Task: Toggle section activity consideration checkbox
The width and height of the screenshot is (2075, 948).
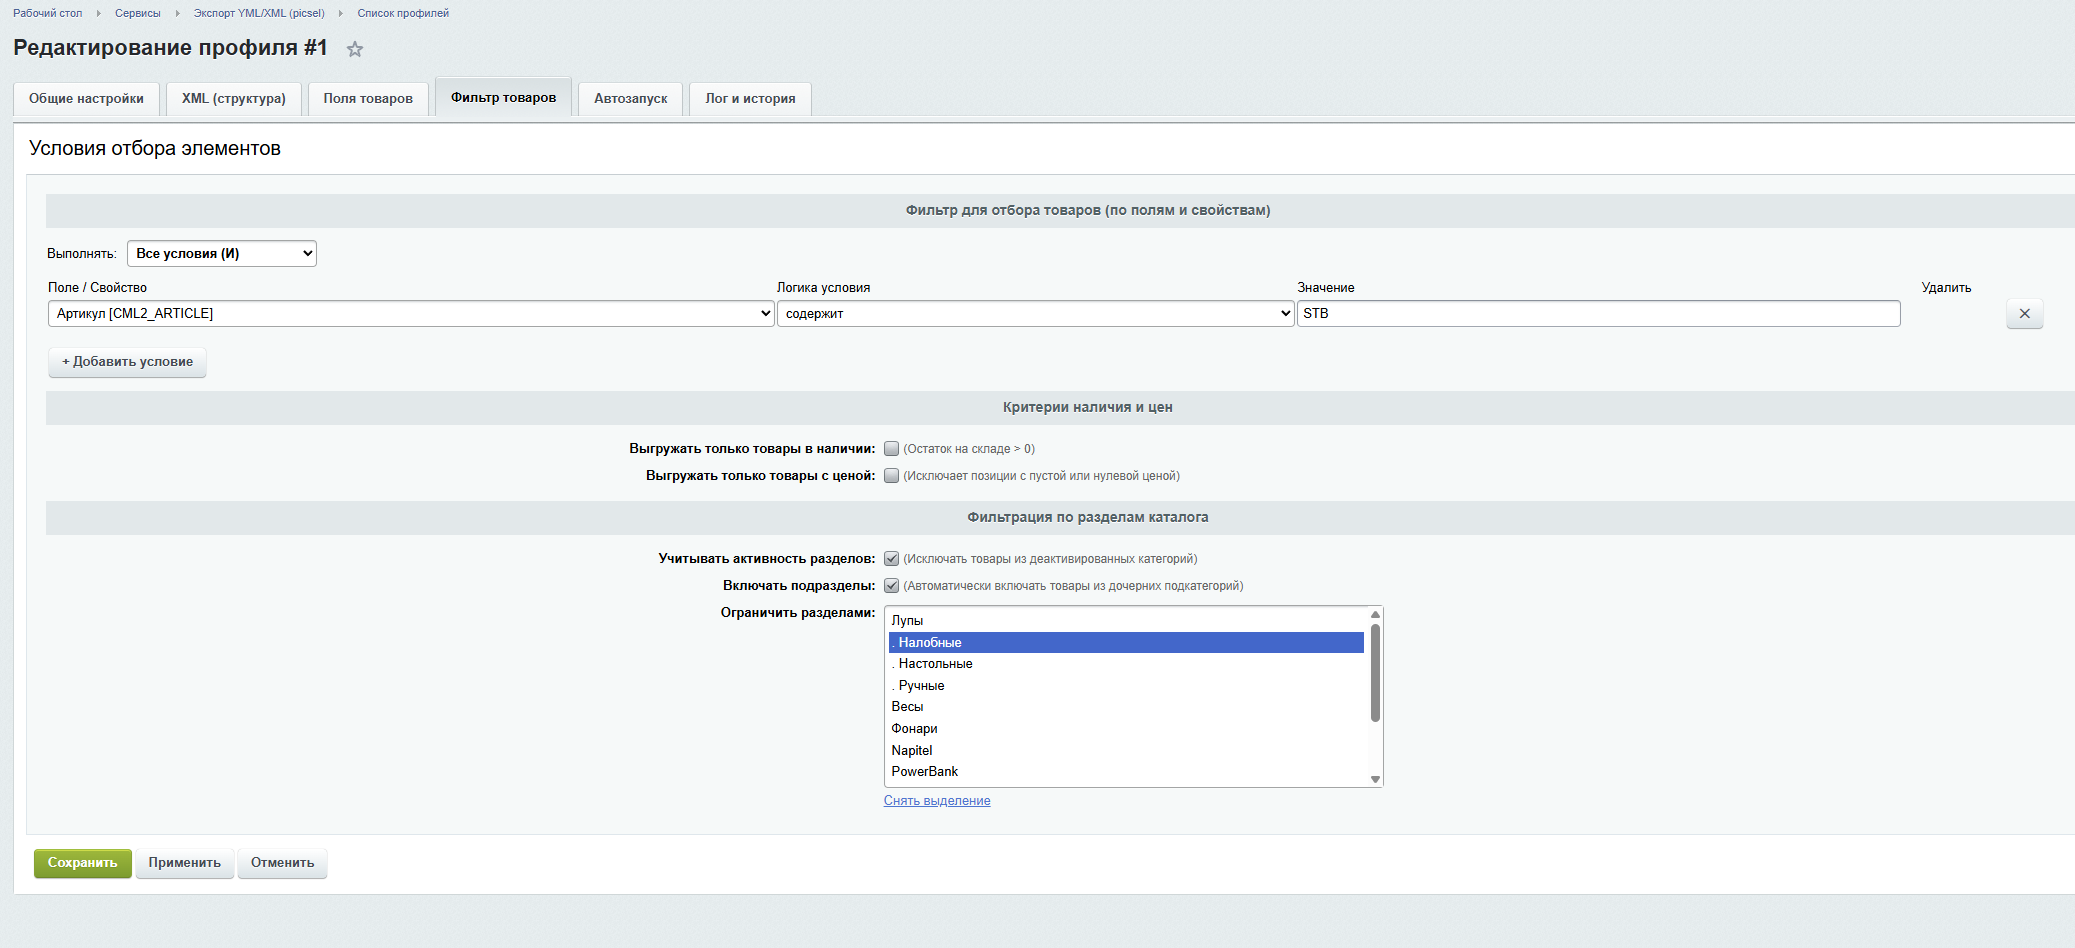Action: coord(891,559)
